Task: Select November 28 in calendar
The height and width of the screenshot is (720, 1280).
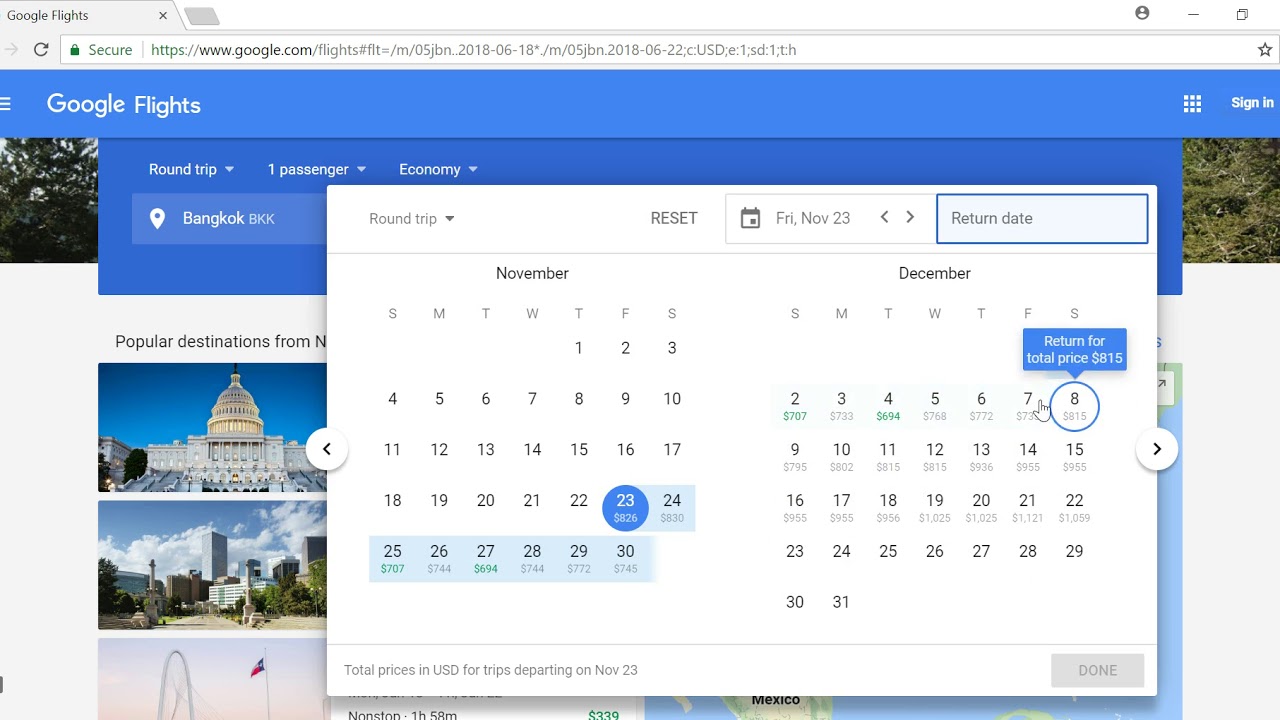Action: [x=532, y=558]
